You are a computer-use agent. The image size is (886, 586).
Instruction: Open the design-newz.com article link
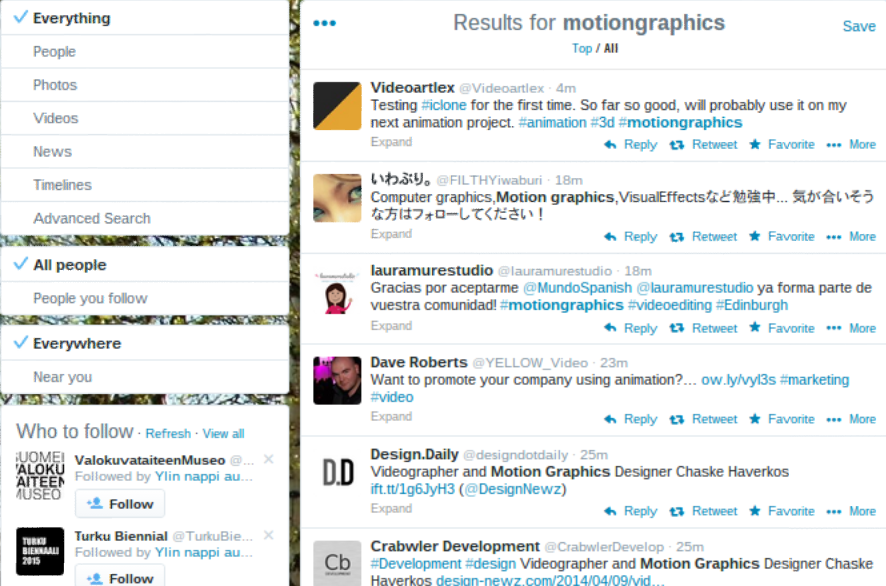[550, 580]
